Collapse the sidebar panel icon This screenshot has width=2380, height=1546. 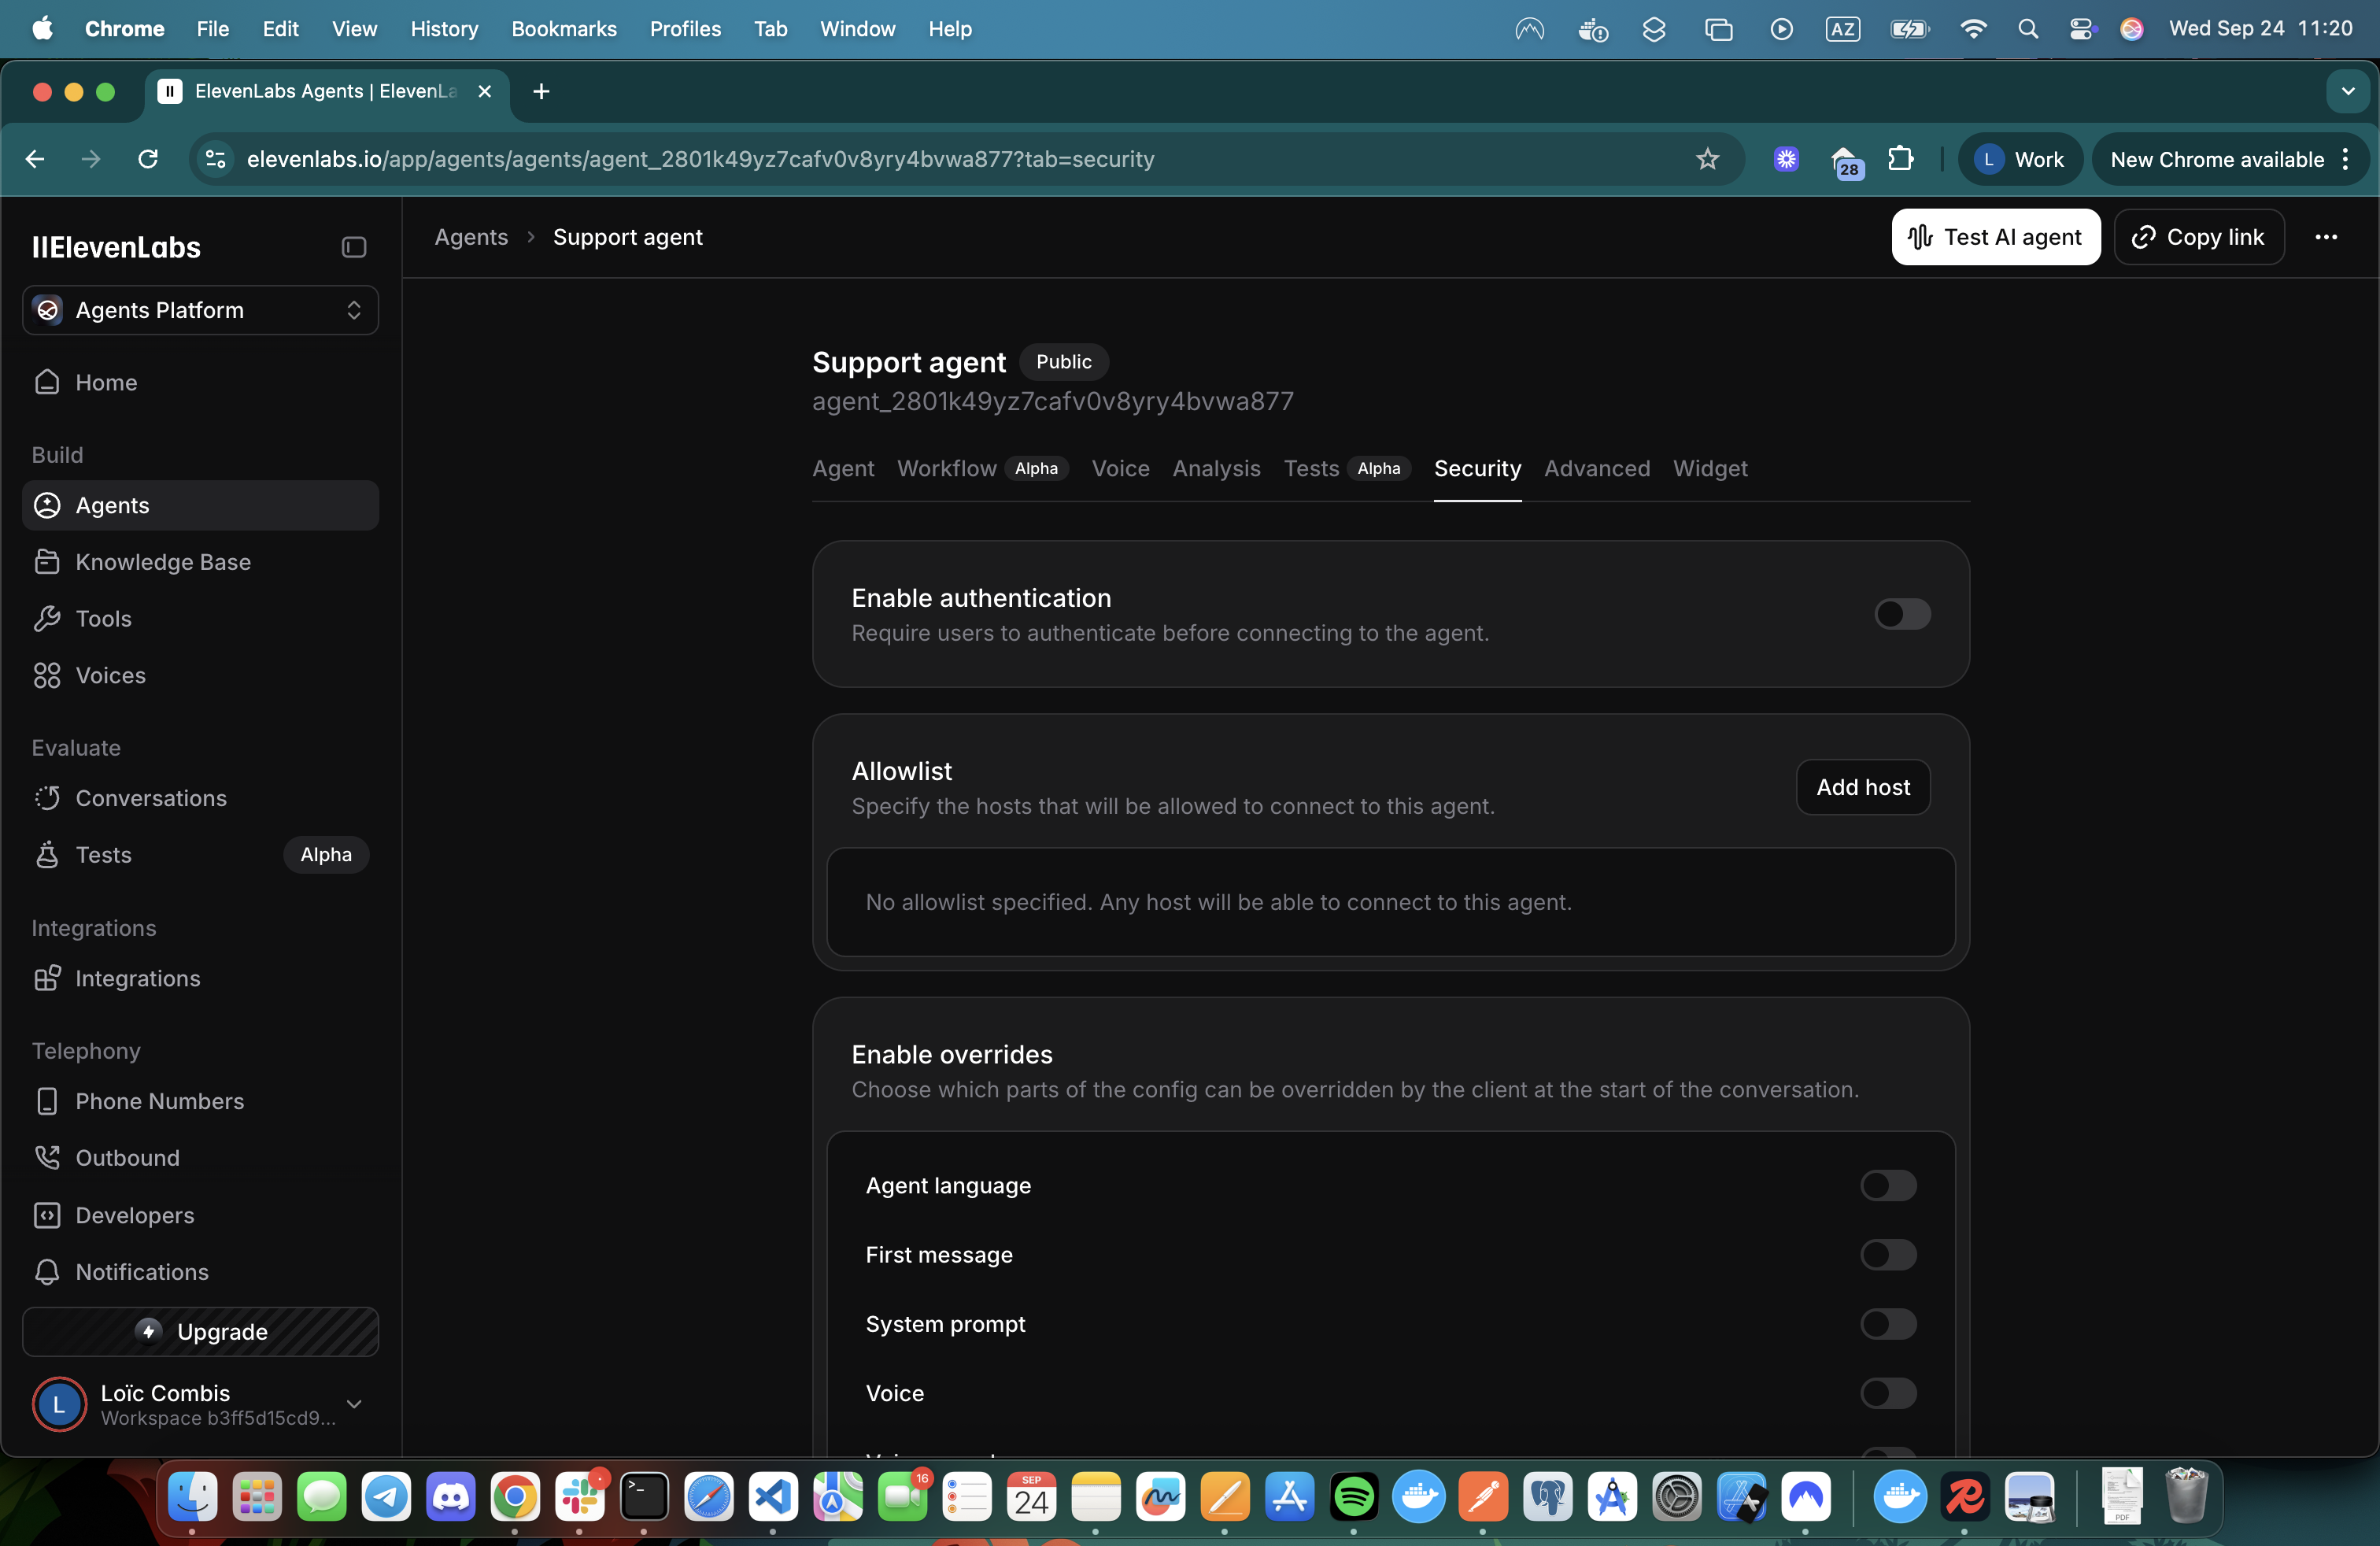click(x=353, y=247)
